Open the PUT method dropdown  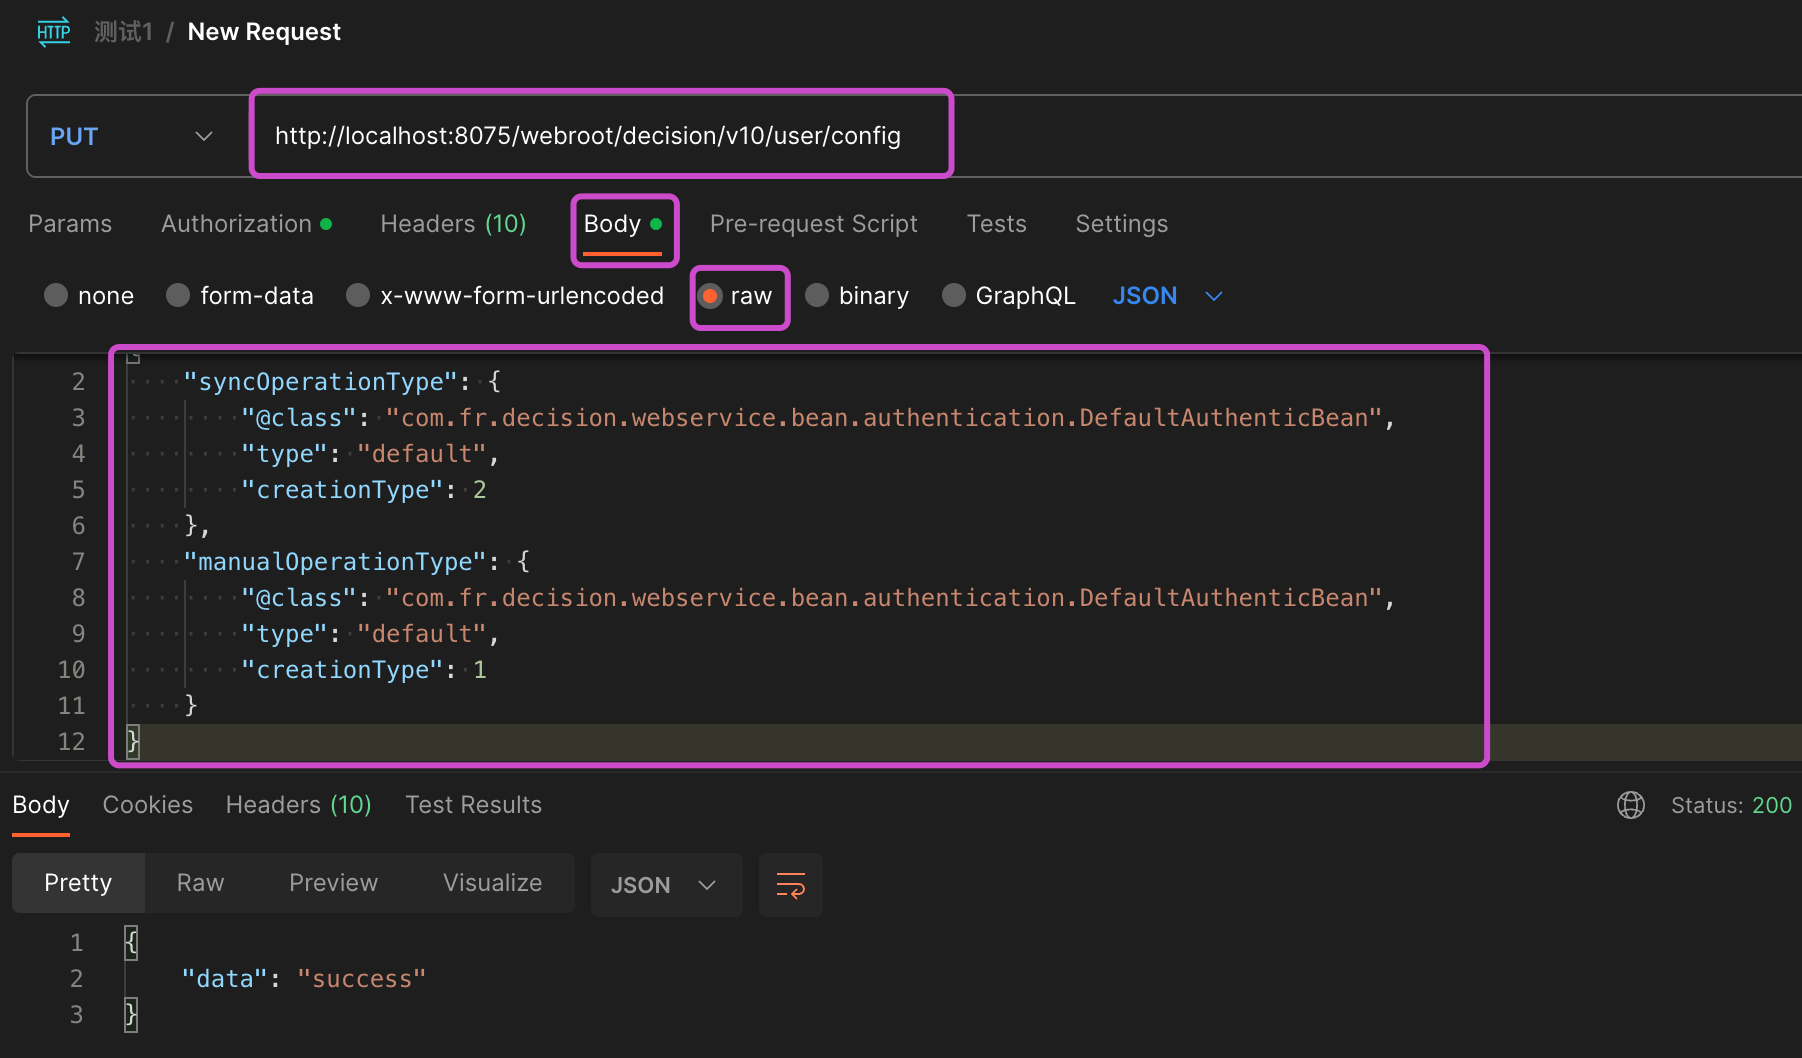coord(132,136)
